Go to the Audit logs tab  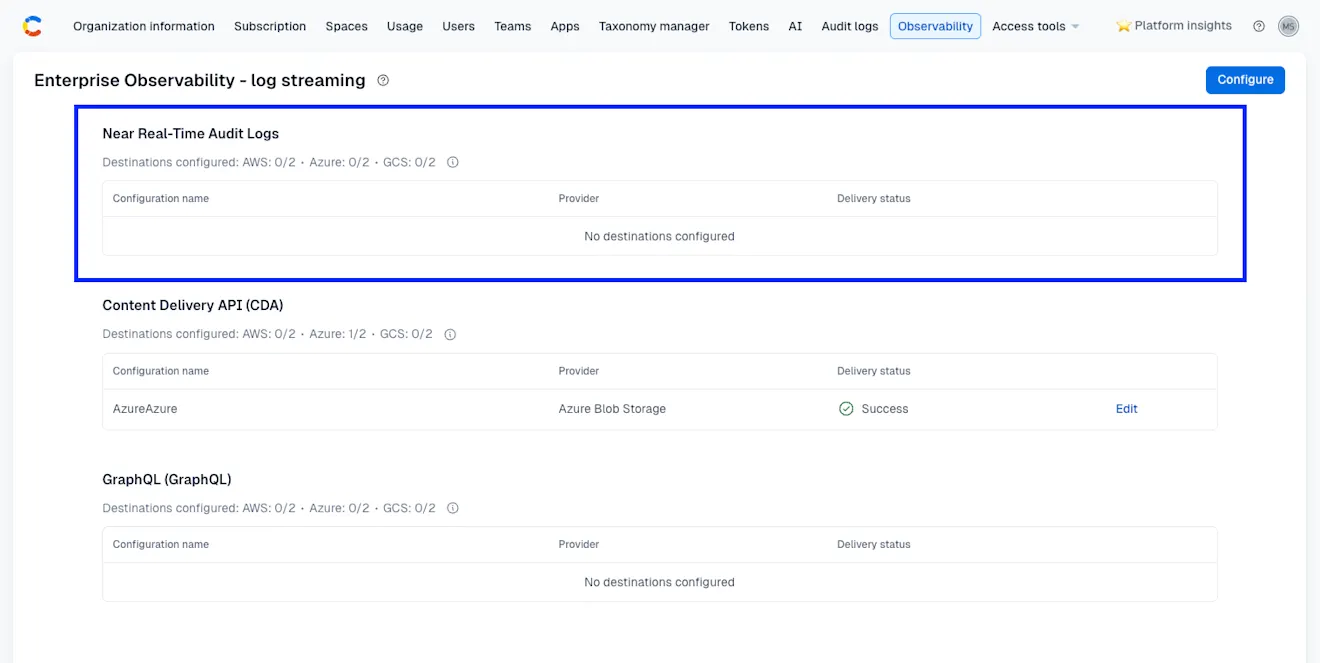pyautogui.click(x=850, y=26)
